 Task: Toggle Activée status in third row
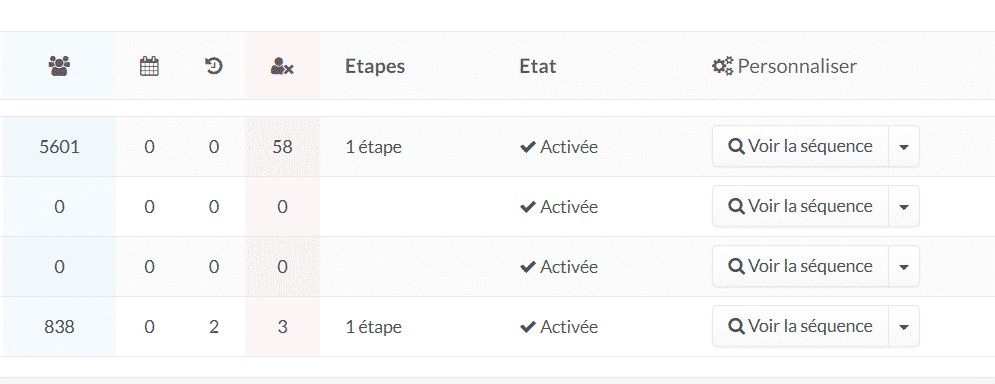[558, 267]
